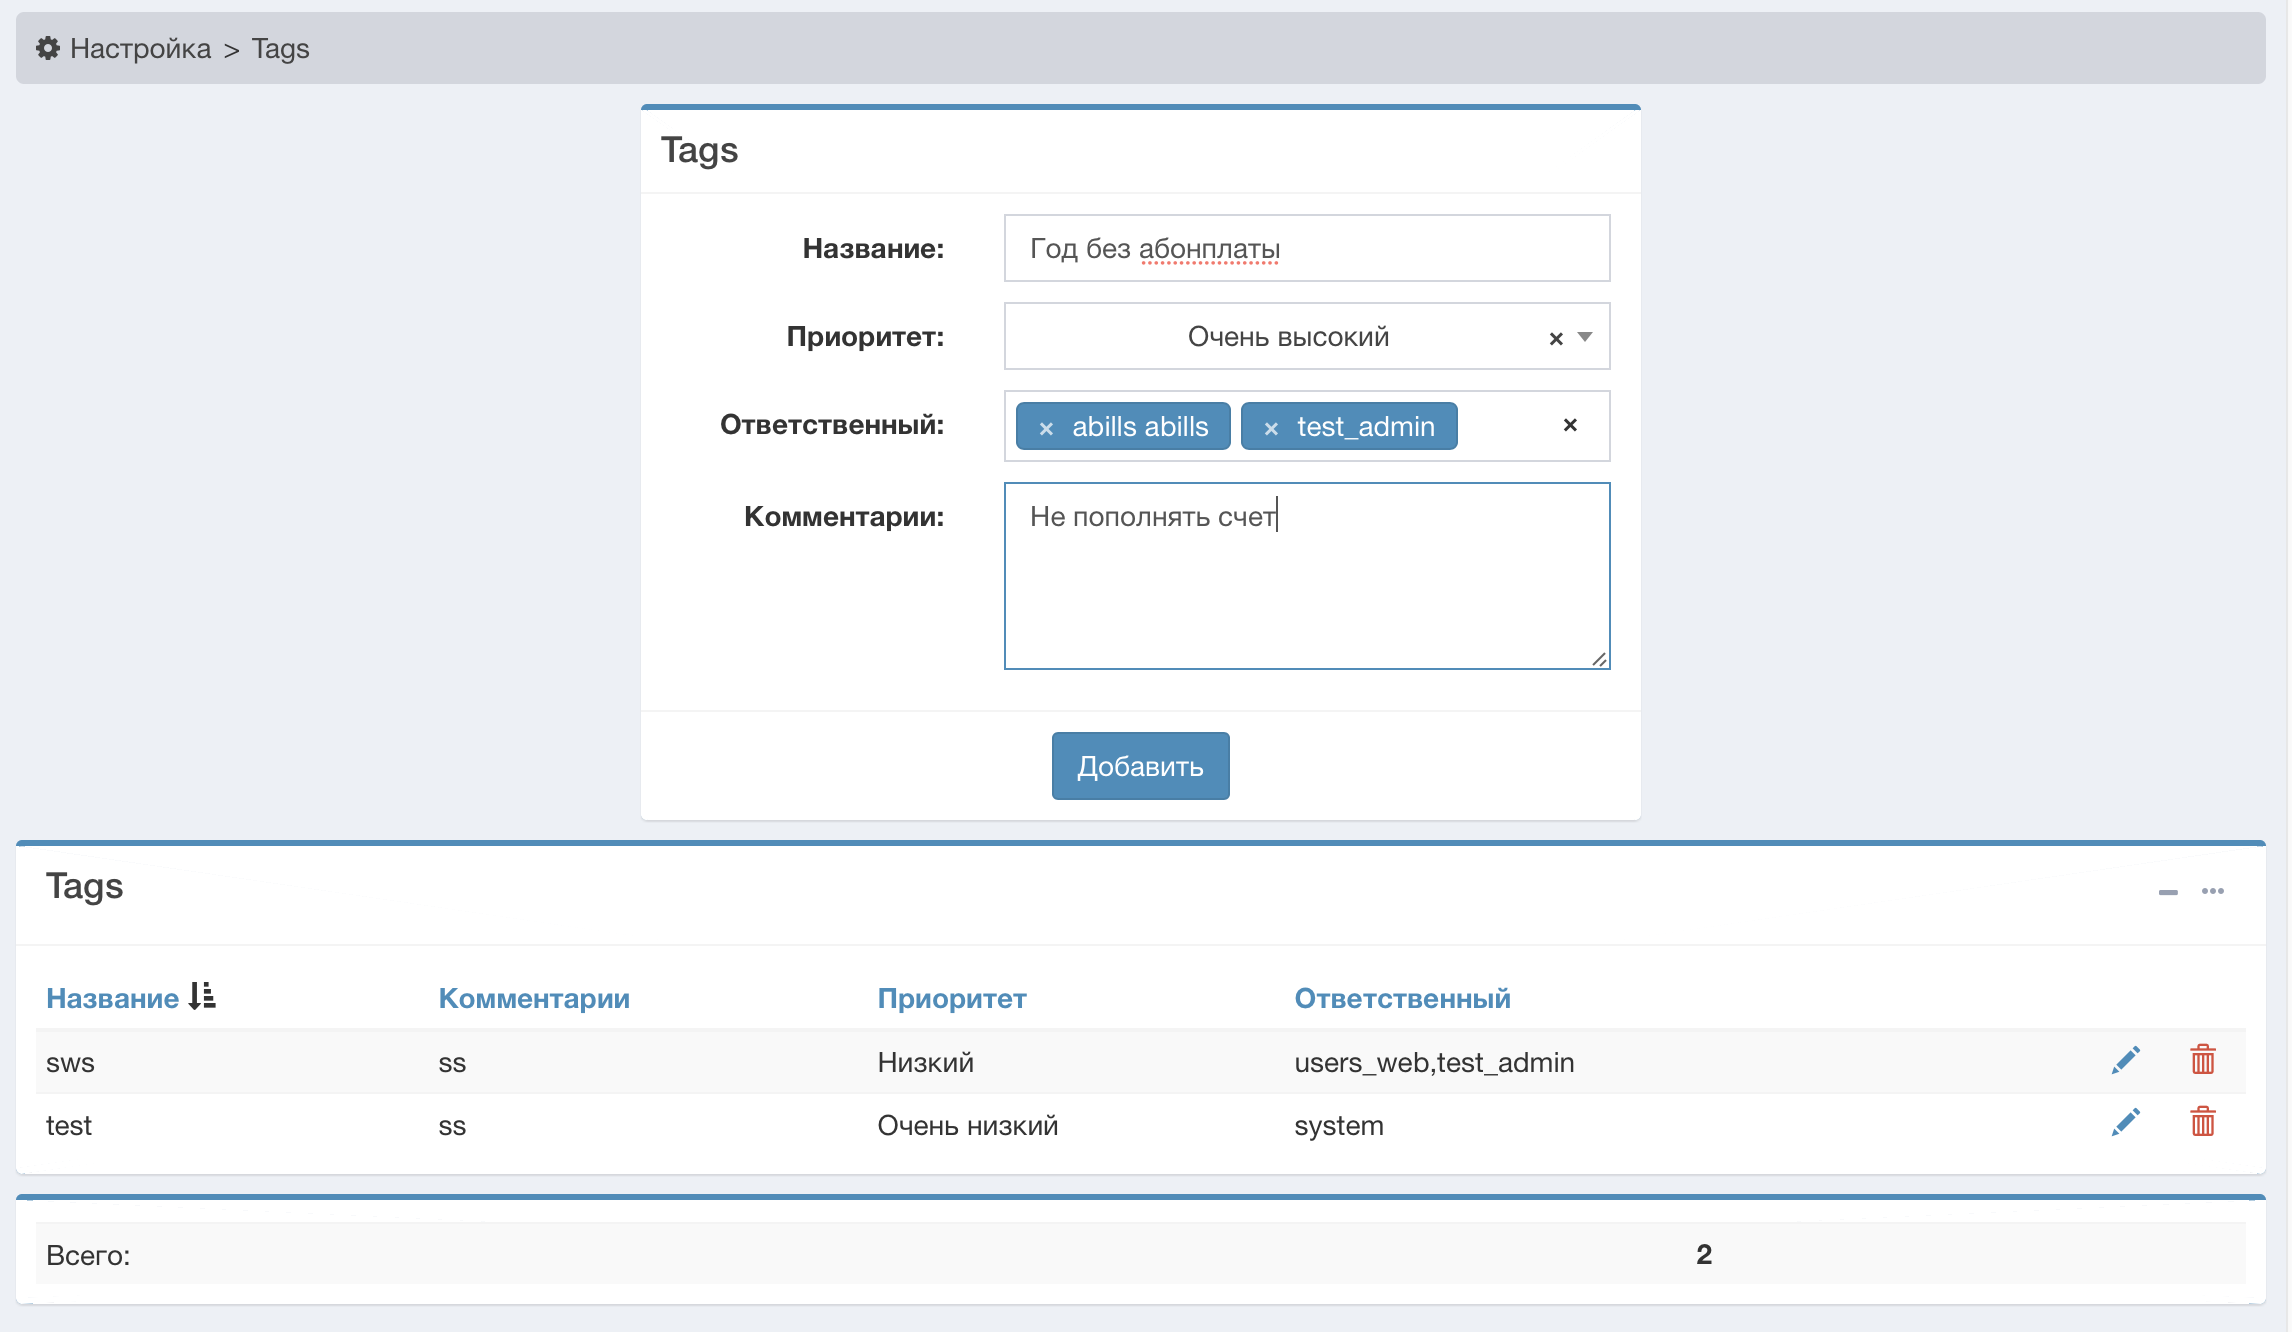
Task: Toggle sort order icon next to Название
Action: [202, 996]
